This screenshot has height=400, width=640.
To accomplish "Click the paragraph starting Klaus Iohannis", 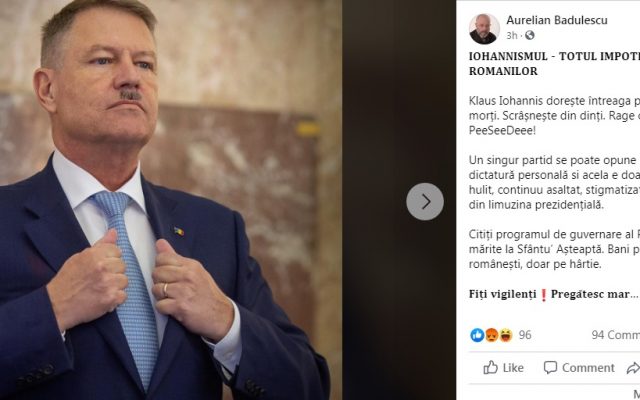I will [x=554, y=116].
